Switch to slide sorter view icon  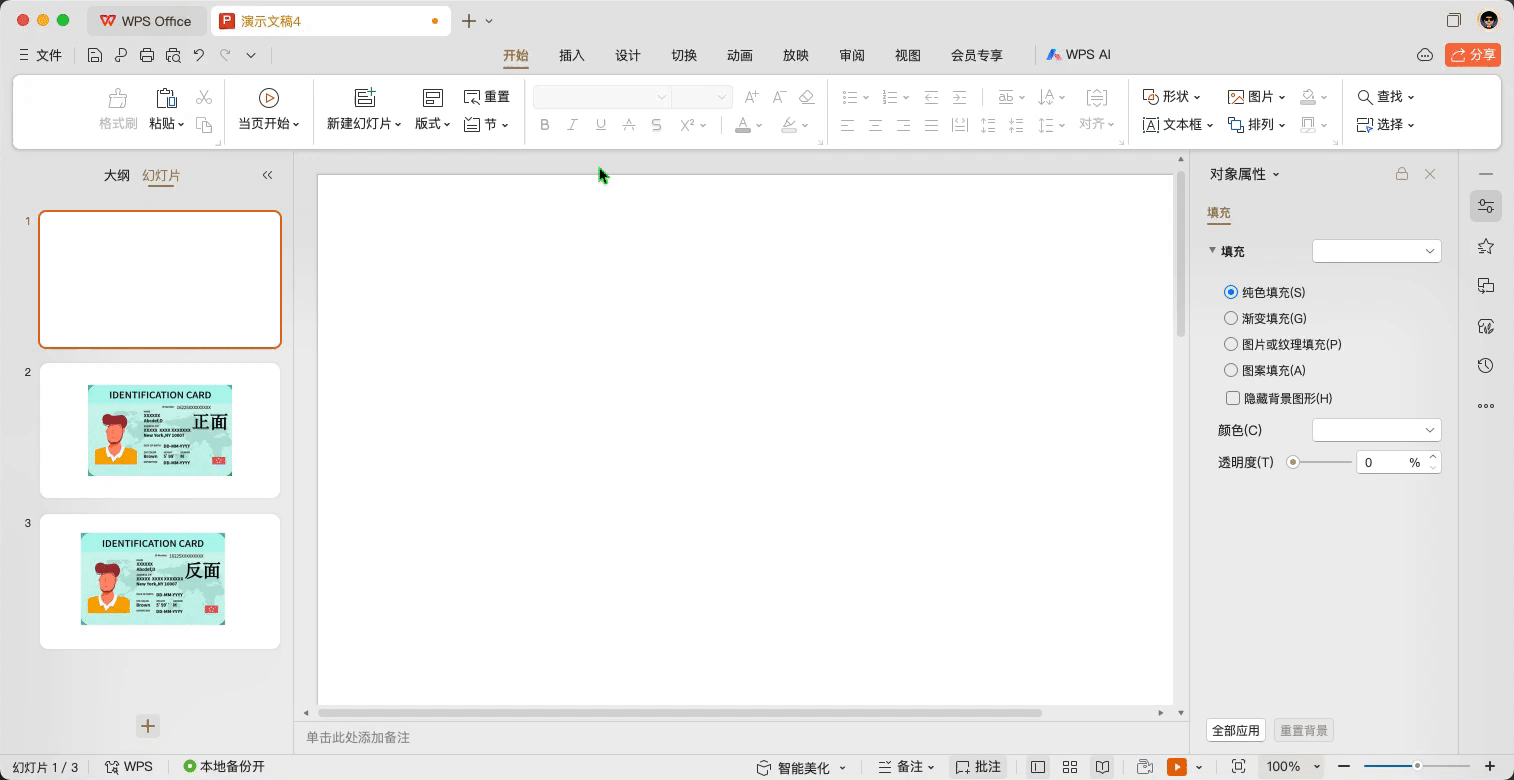(1070, 767)
